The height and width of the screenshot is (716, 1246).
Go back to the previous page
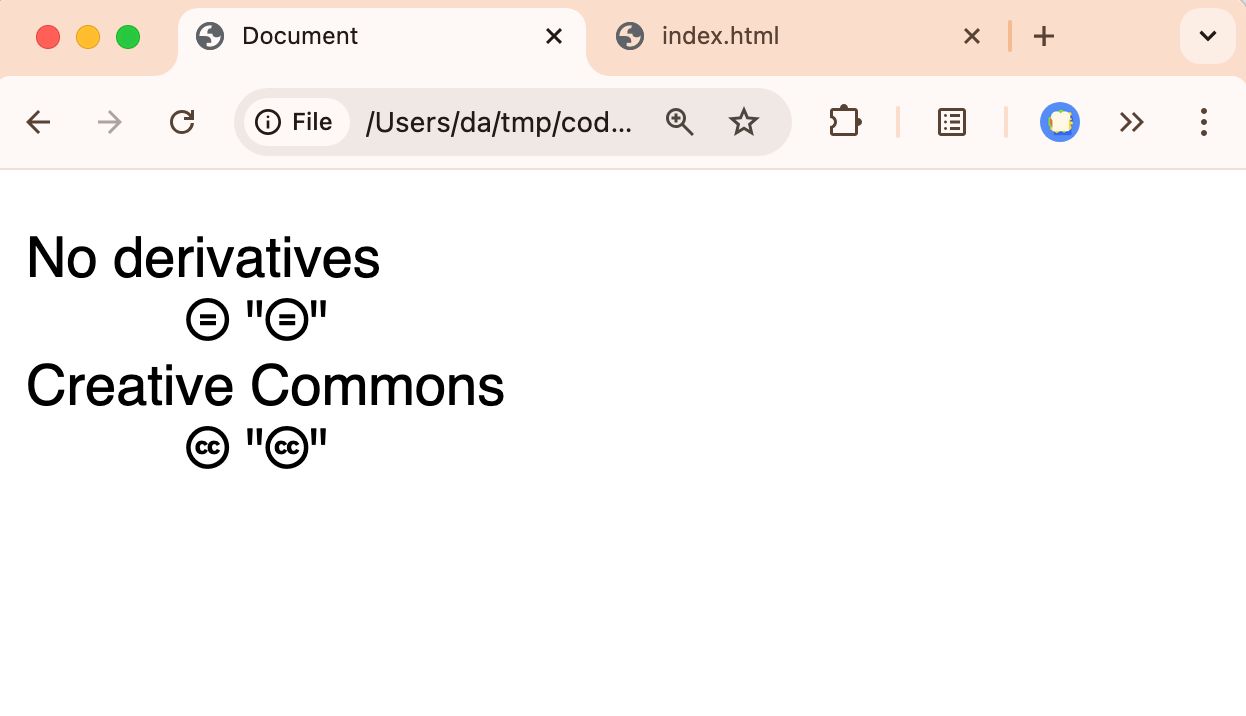coord(38,122)
